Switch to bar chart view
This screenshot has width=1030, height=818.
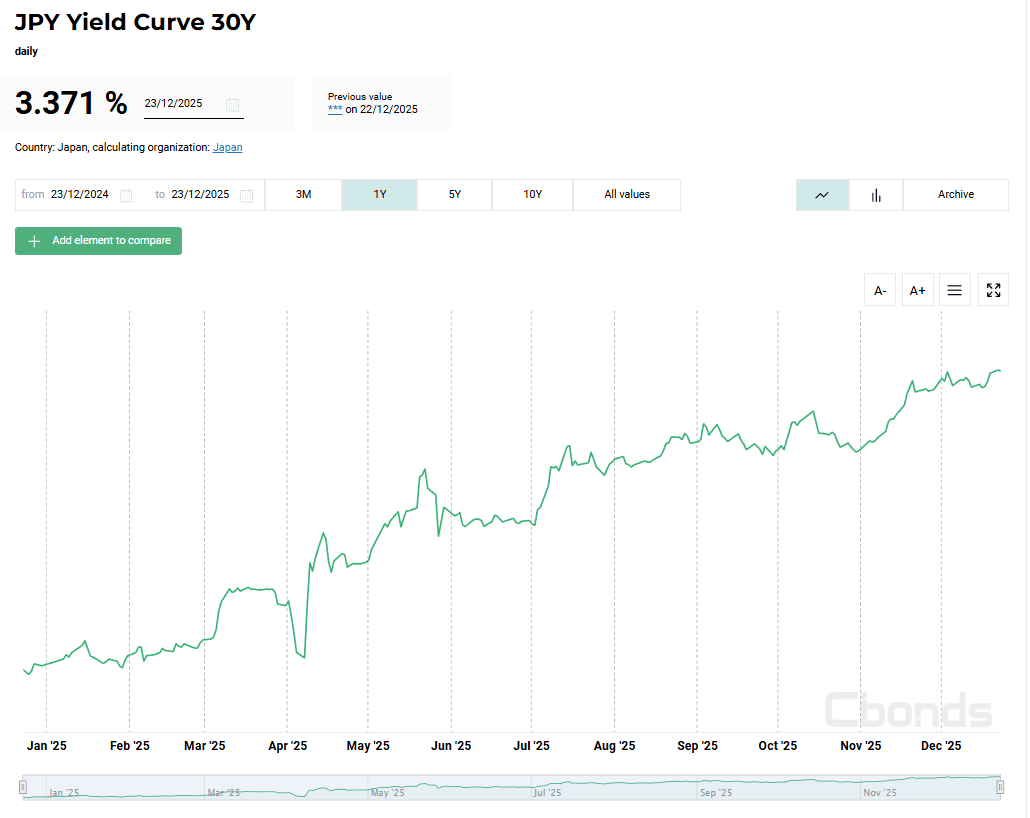[876, 195]
